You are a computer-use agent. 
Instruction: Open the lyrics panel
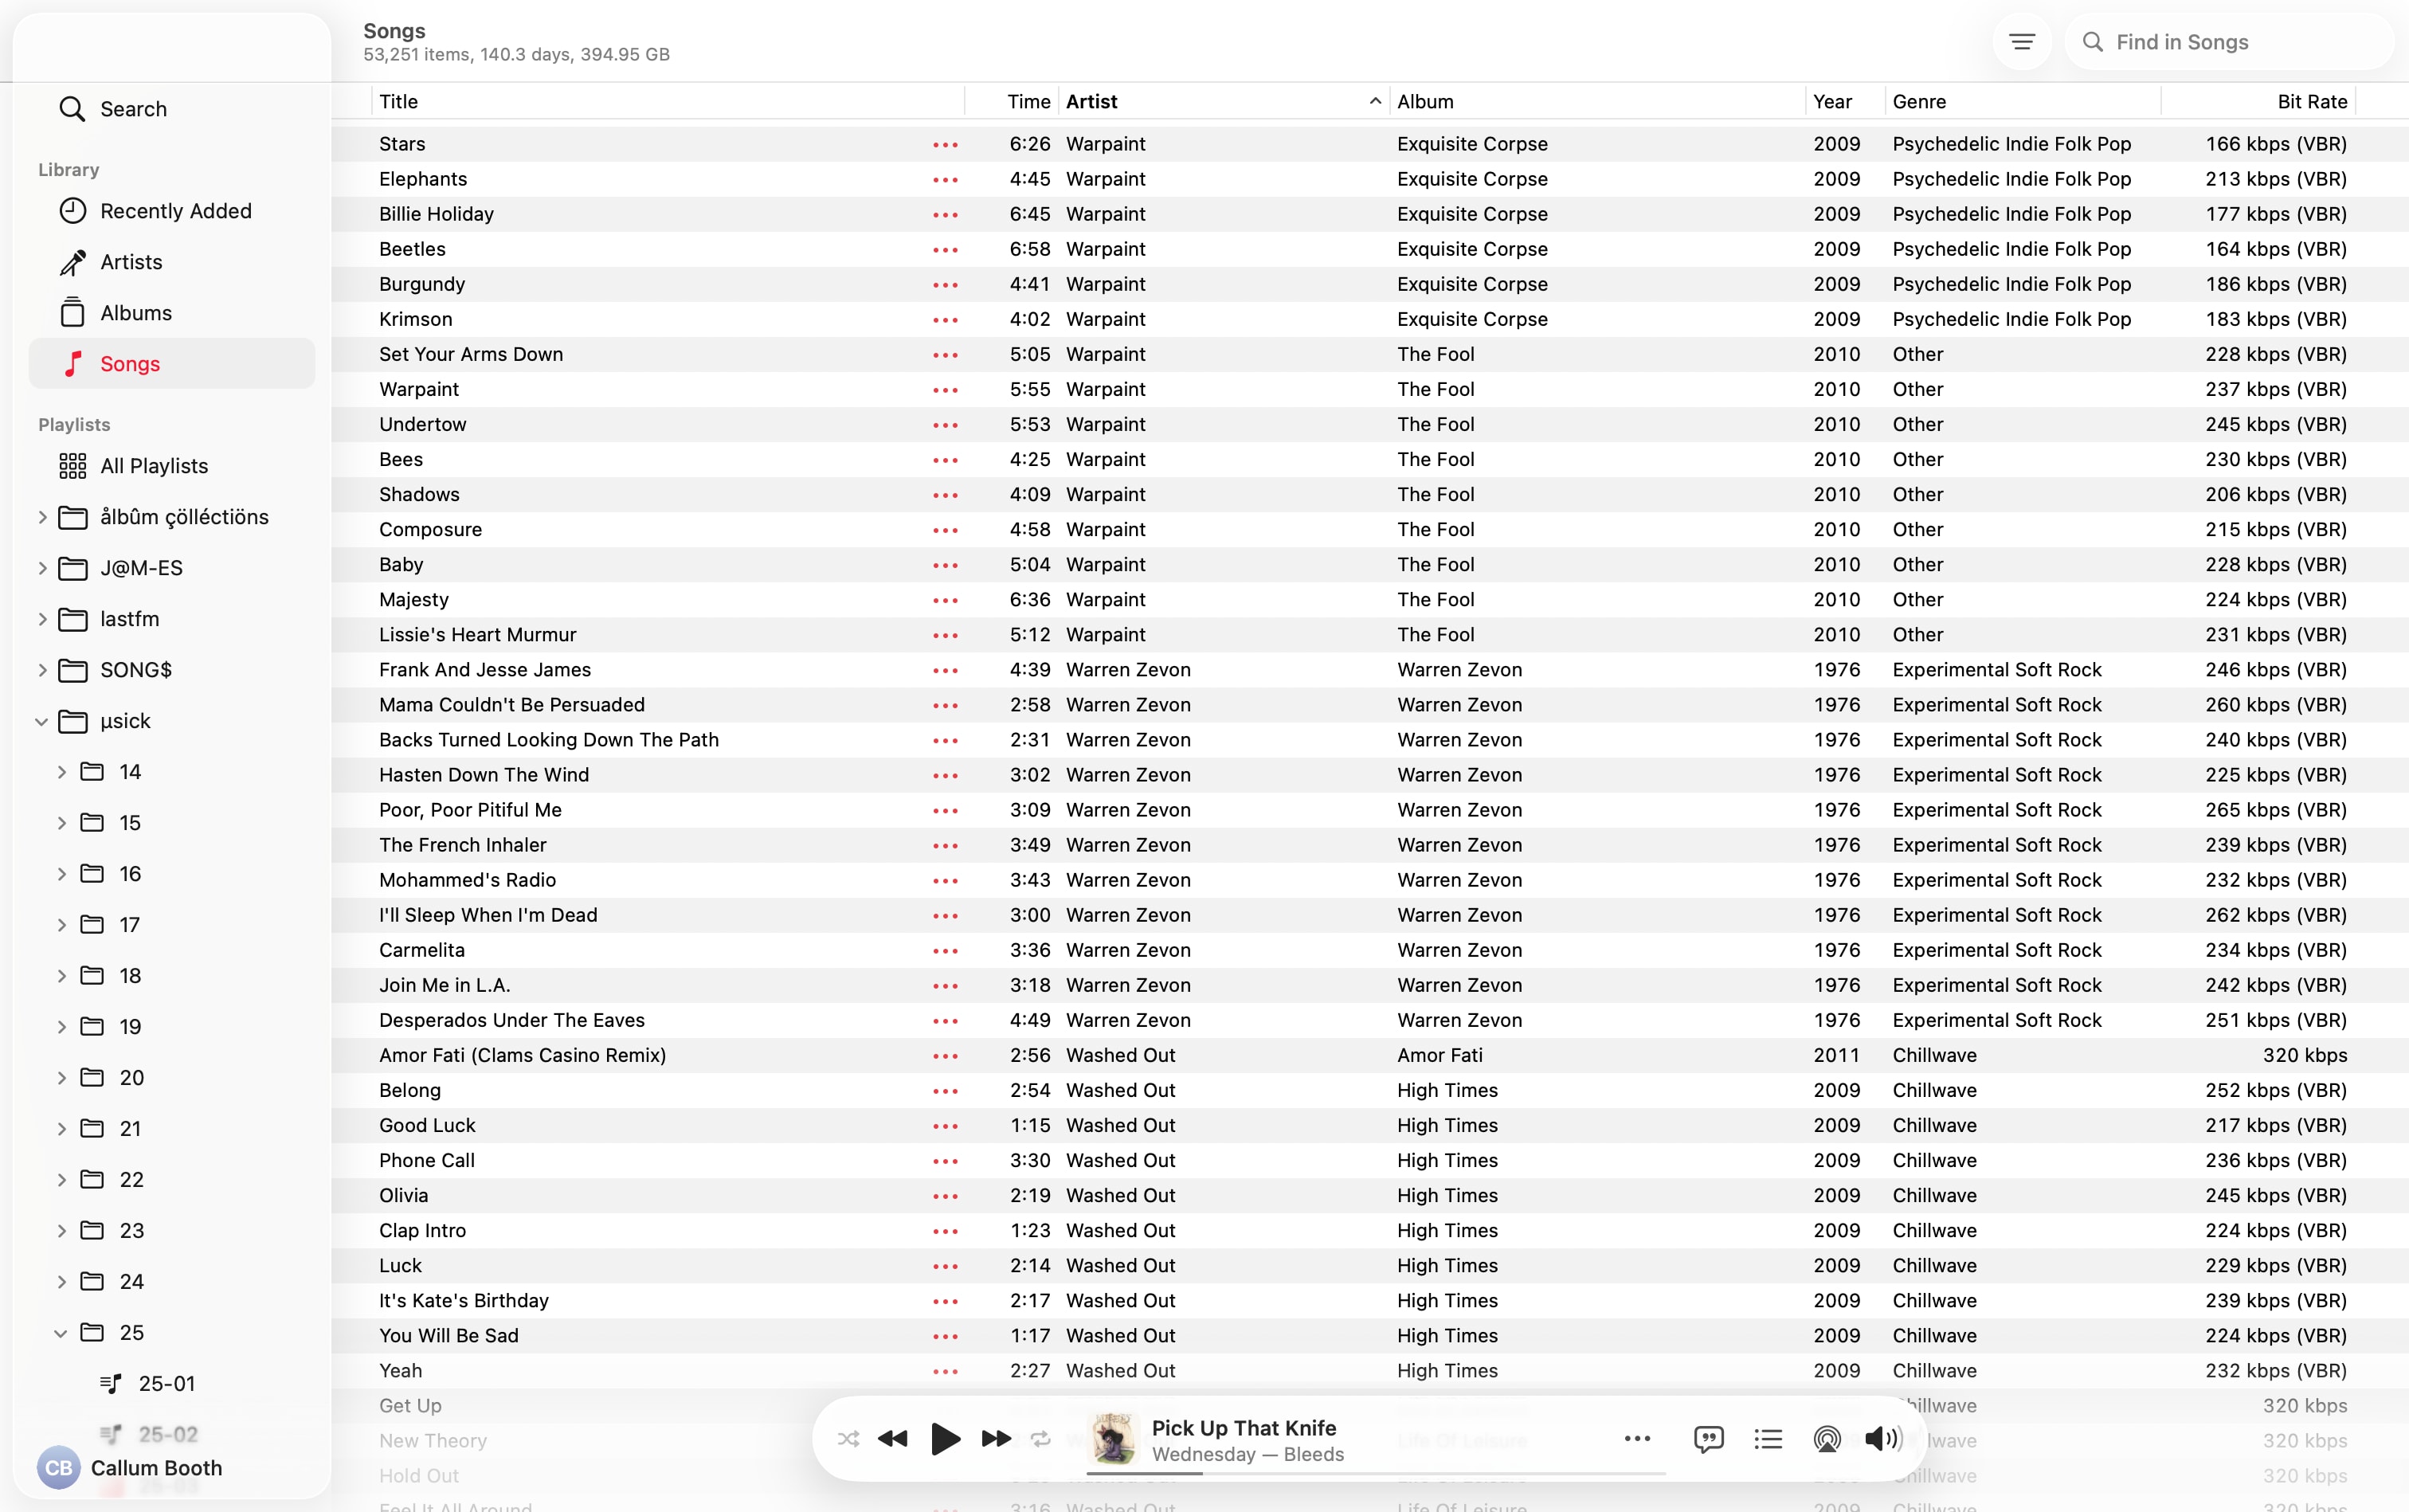(1708, 1439)
